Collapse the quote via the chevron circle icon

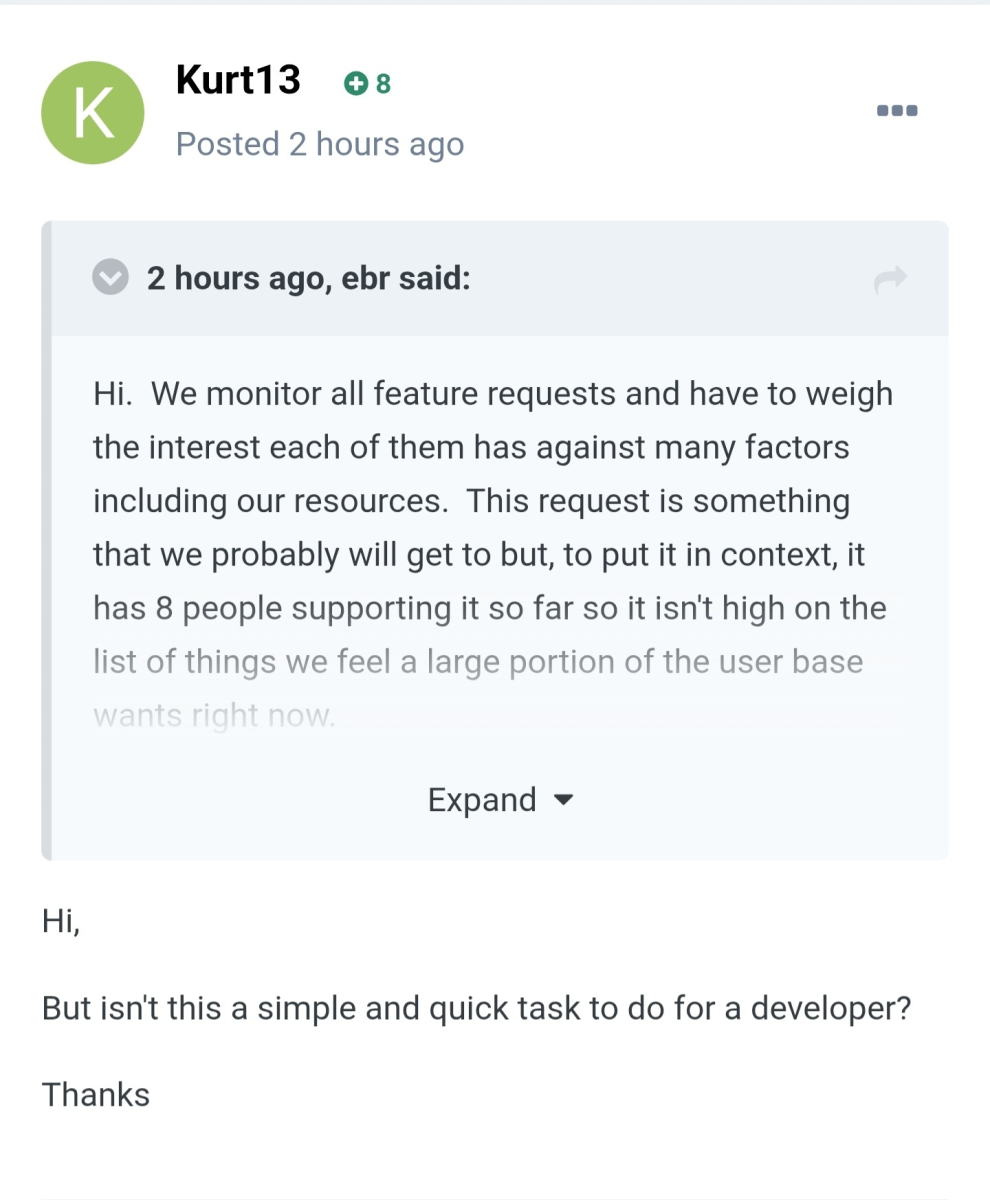(110, 277)
